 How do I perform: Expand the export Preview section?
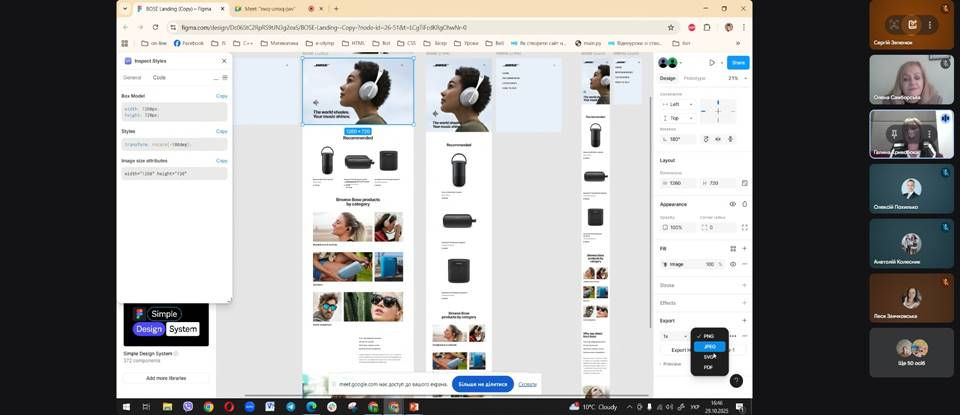point(669,364)
